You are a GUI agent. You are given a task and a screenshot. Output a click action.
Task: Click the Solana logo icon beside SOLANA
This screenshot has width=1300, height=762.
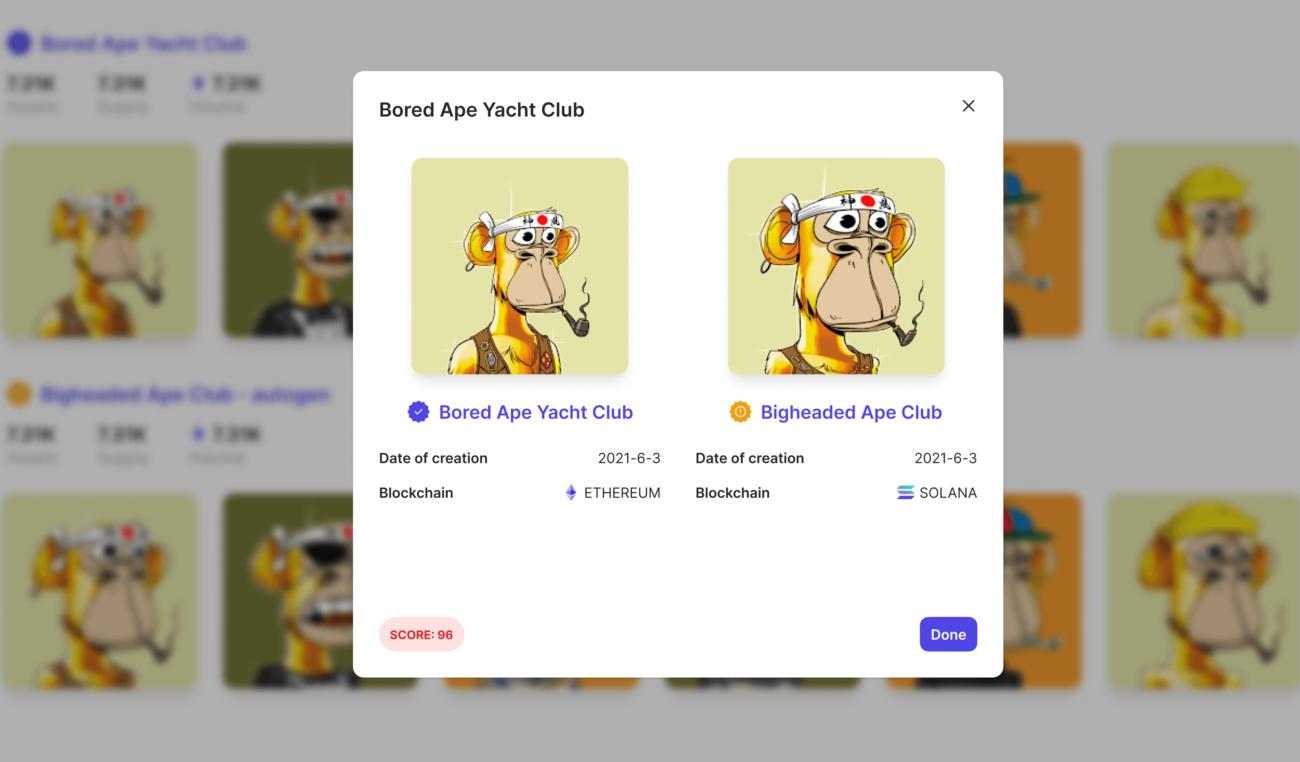[905, 493]
